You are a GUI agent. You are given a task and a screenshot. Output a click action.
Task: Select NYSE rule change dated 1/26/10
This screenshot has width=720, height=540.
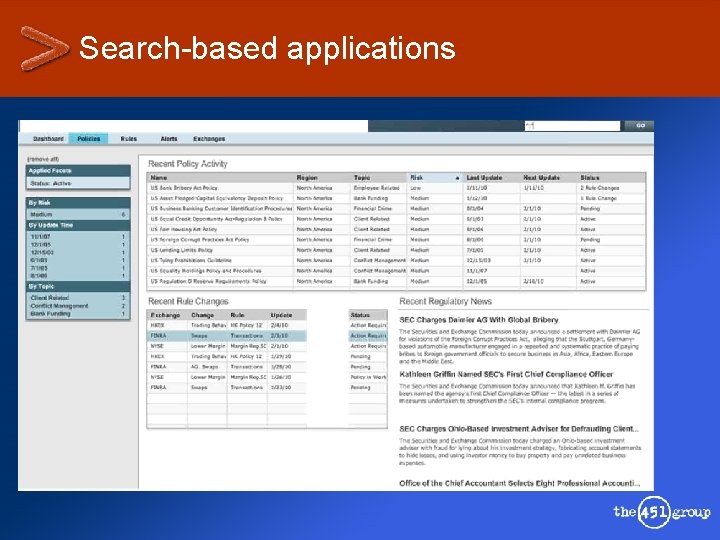coord(267,377)
